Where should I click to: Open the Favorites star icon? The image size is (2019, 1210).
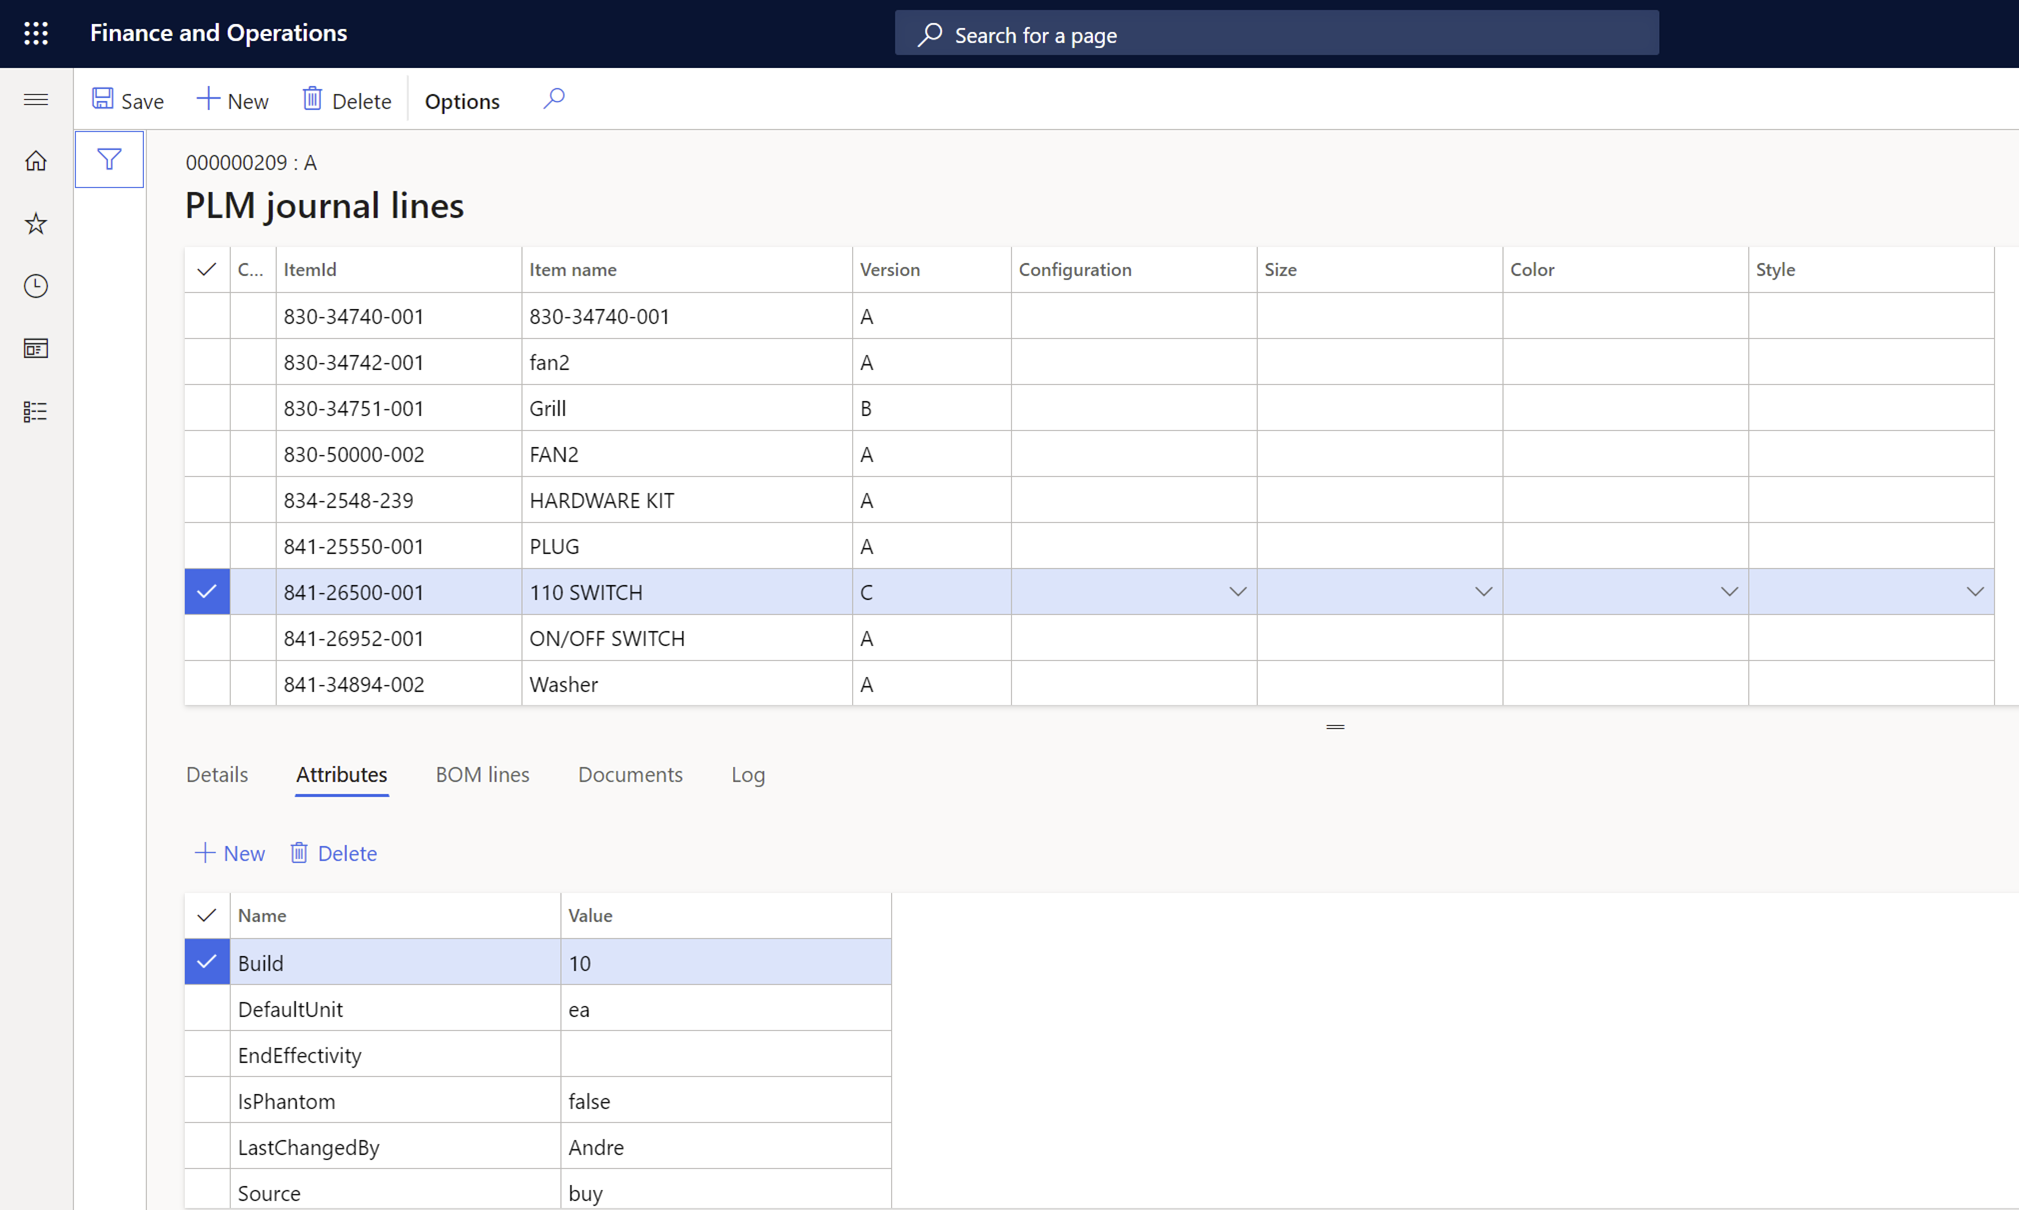(x=36, y=223)
